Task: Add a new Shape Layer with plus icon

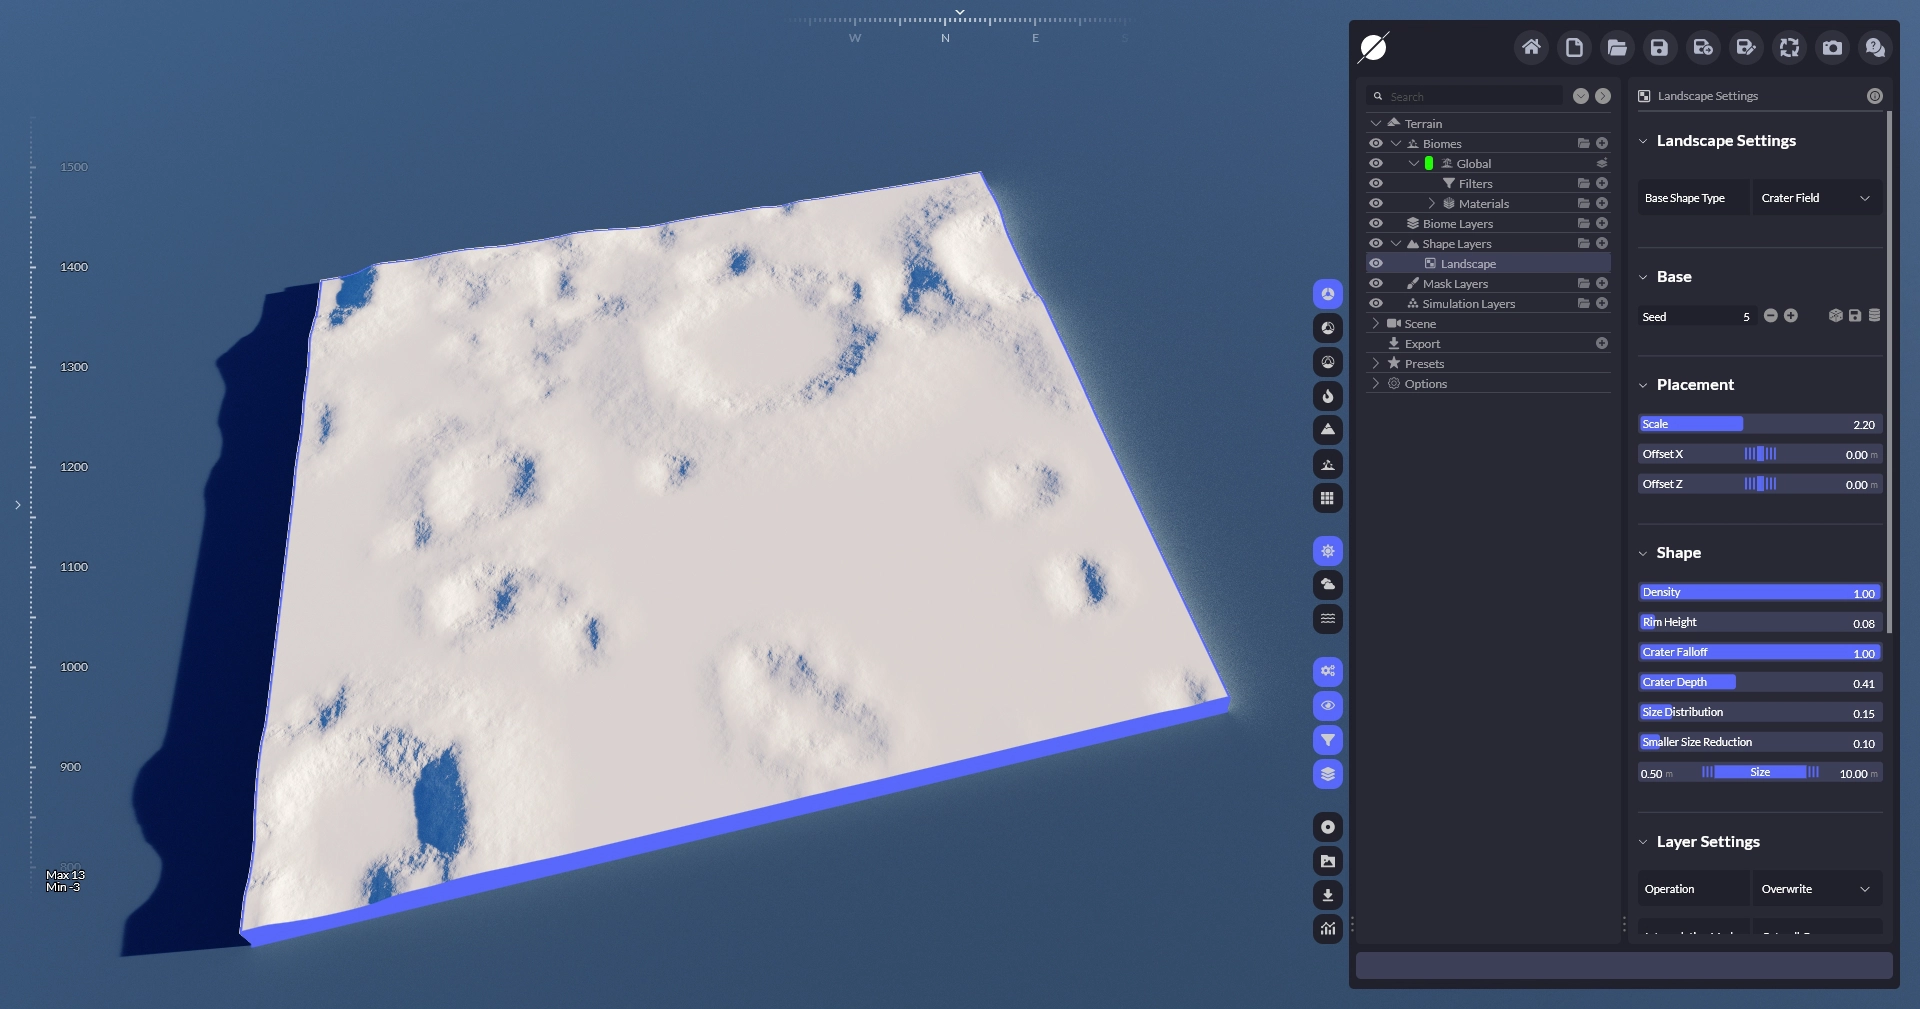Action: (1602, 244)
